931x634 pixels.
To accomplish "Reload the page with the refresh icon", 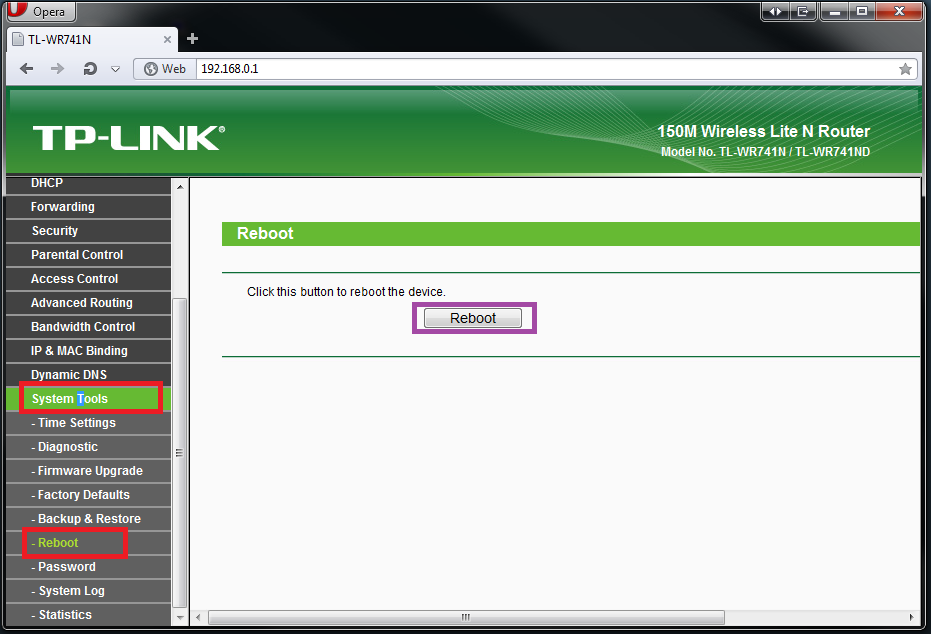I will tap(90, 69).
